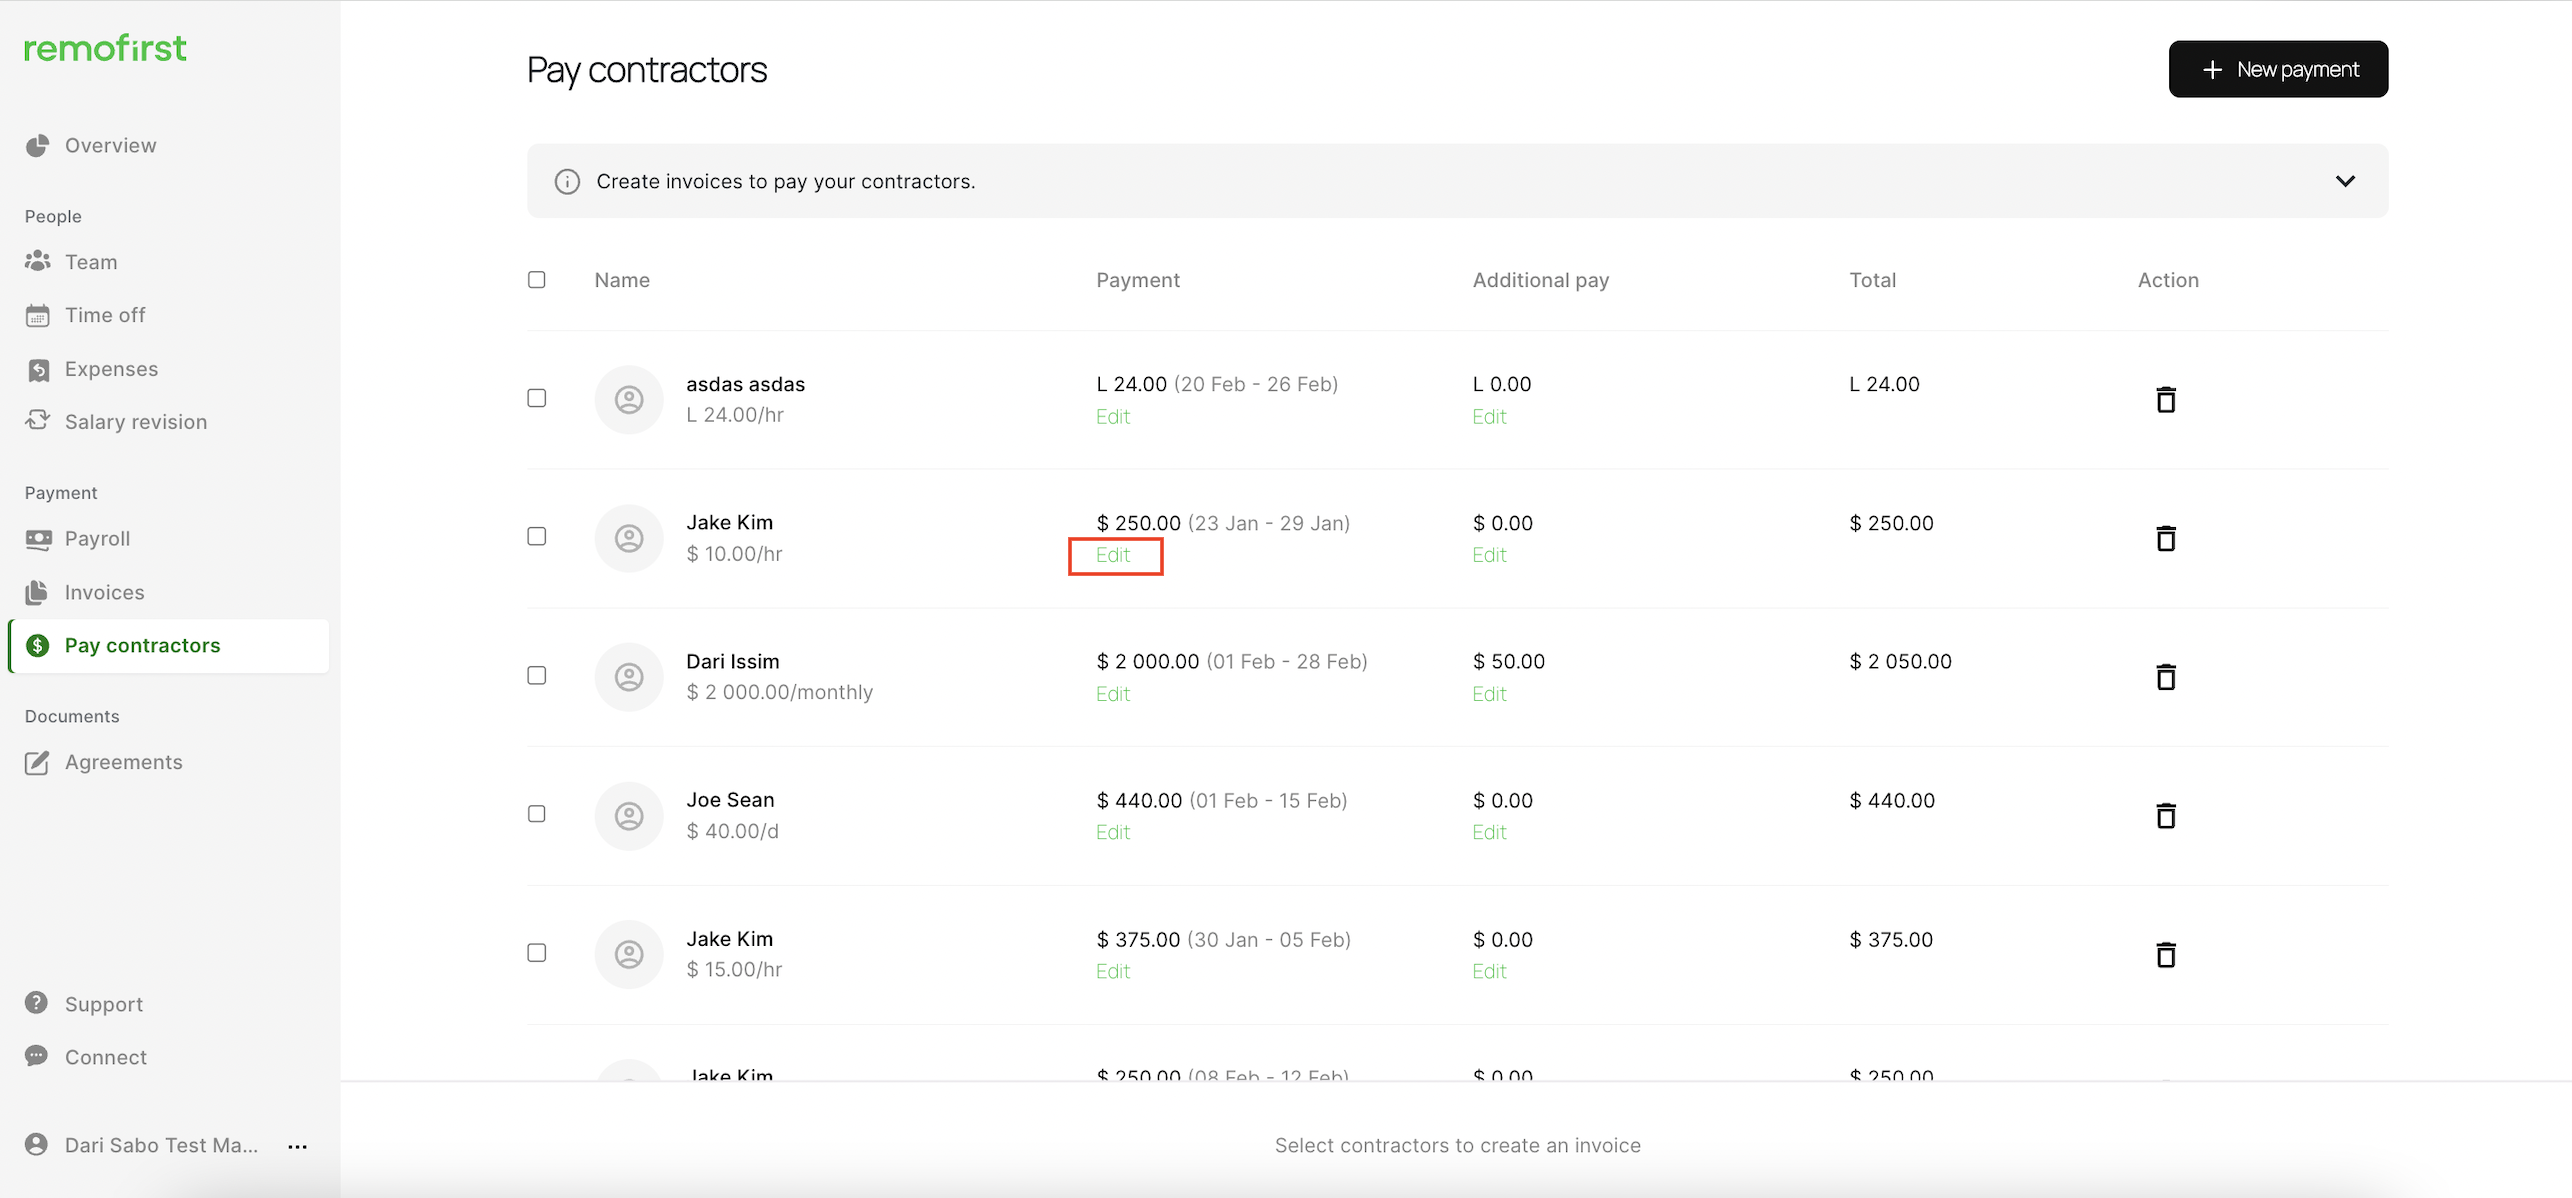Click the Additional pay column header
Screen dimensions: 2572x1198
1541,280
